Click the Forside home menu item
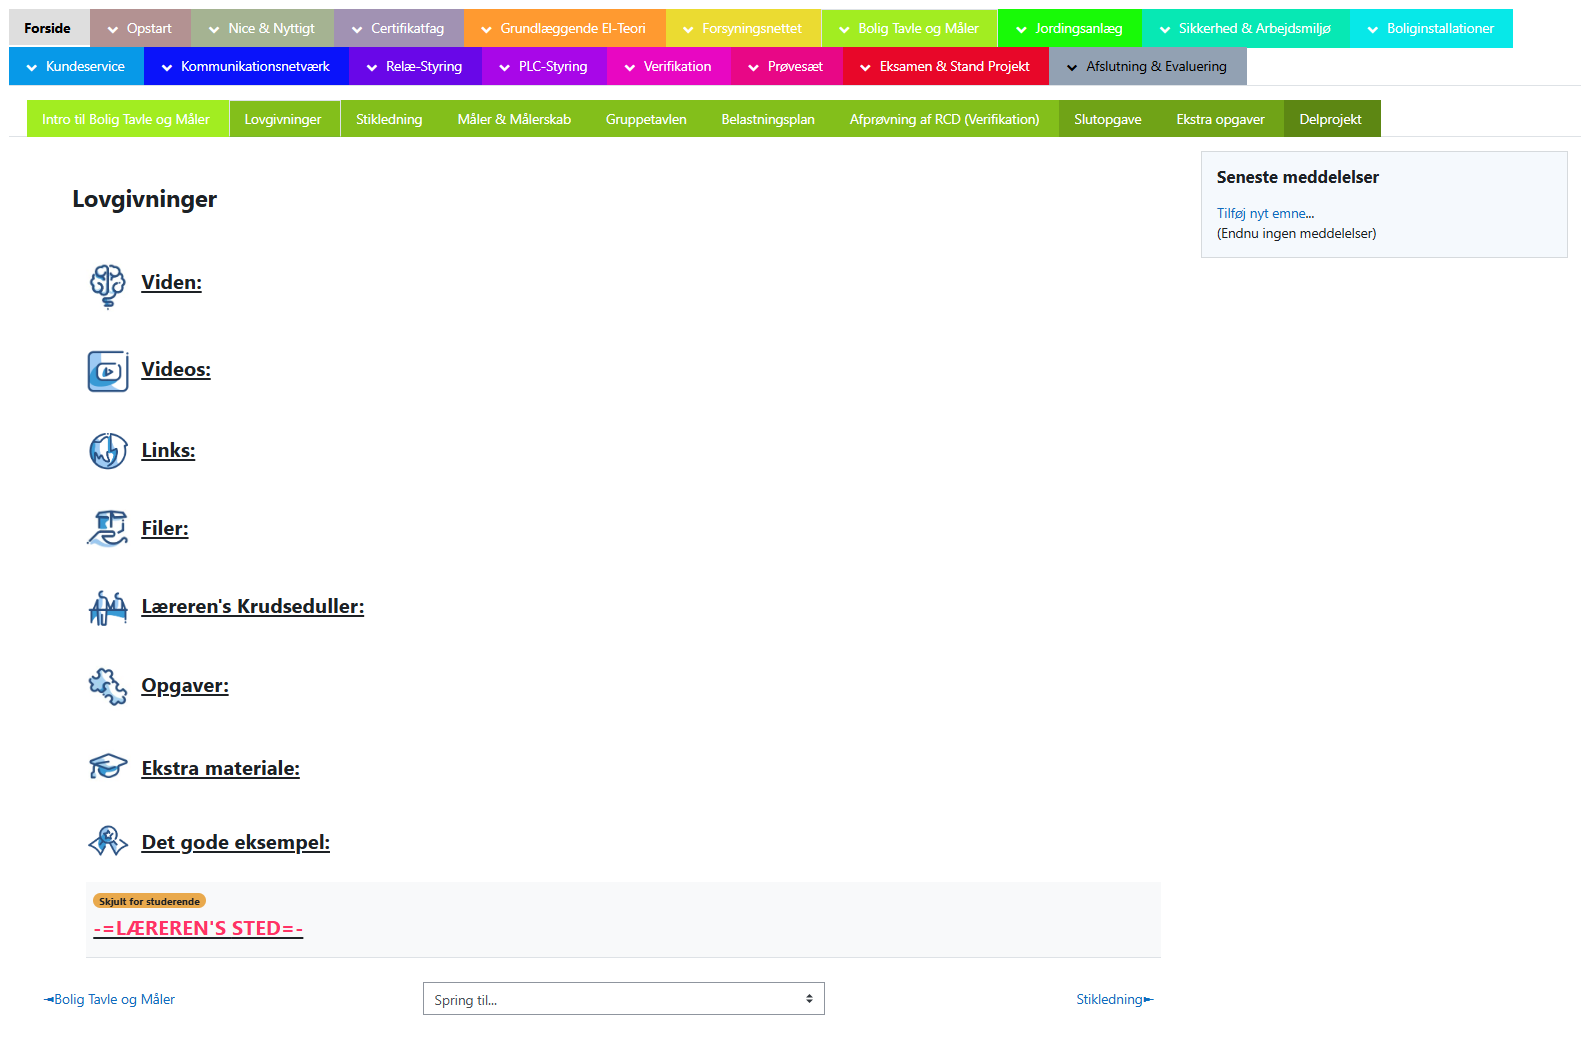The width and height of the screenshot is (1583, 1037). pos(48,28)
